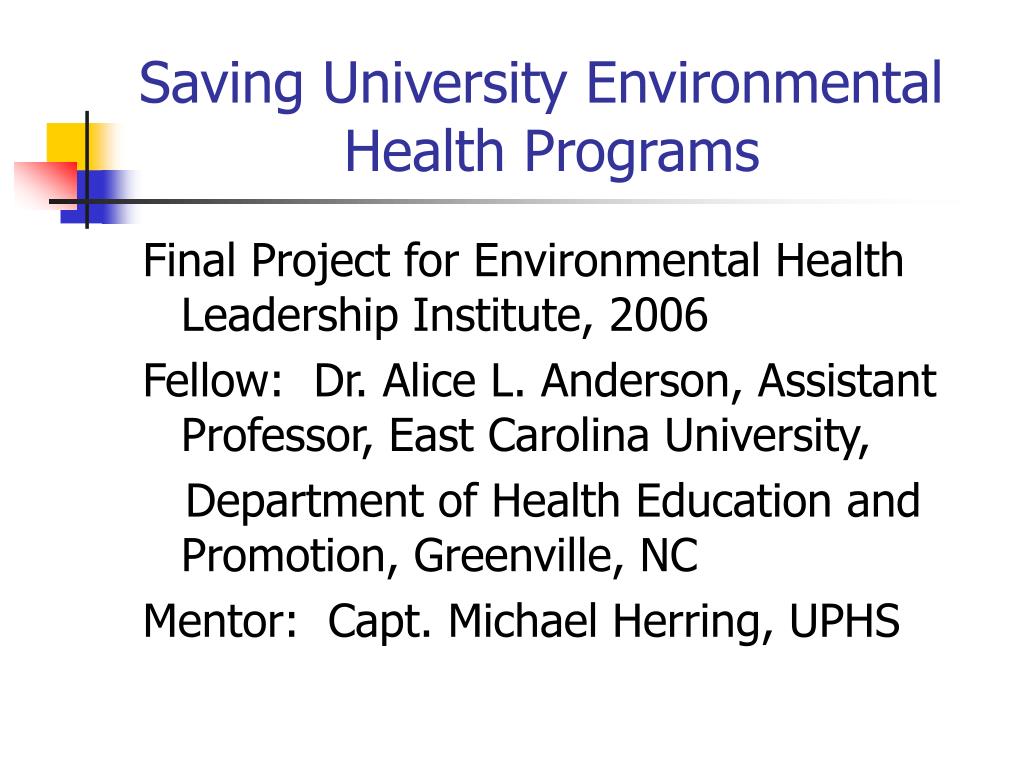The width and height of the screenshot is (1024, 768).
Task: Click the title "Saving University Environmental"
Action: (541, 84)
